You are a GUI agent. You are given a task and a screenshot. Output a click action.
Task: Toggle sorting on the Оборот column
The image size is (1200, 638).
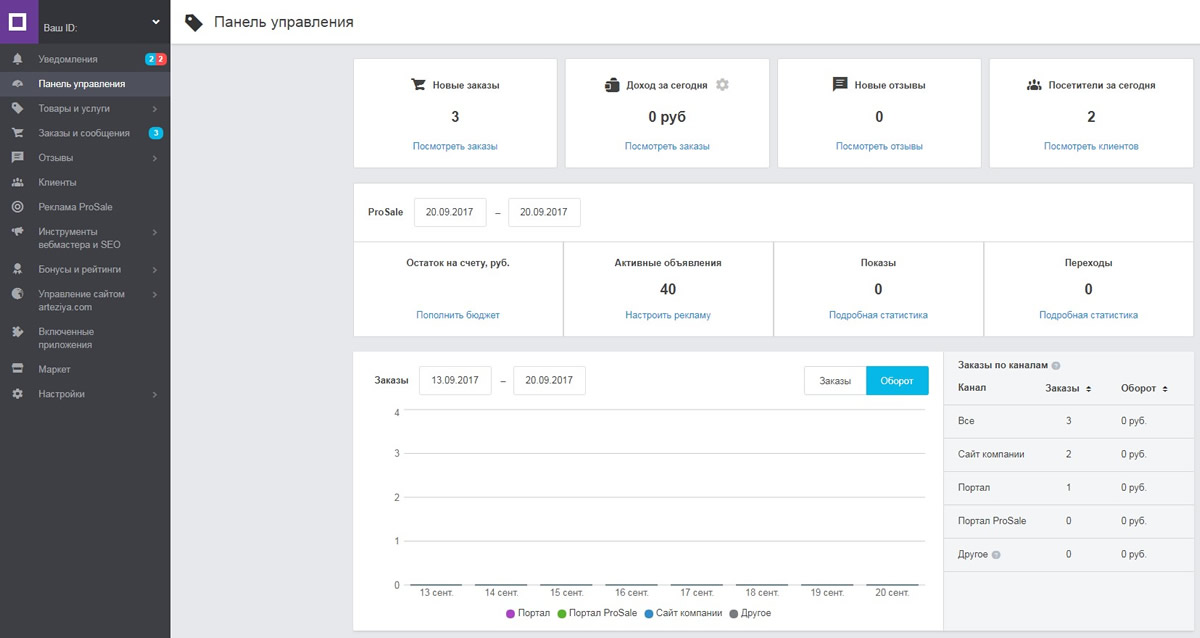pyautogui.click(x=1162, y=388)
